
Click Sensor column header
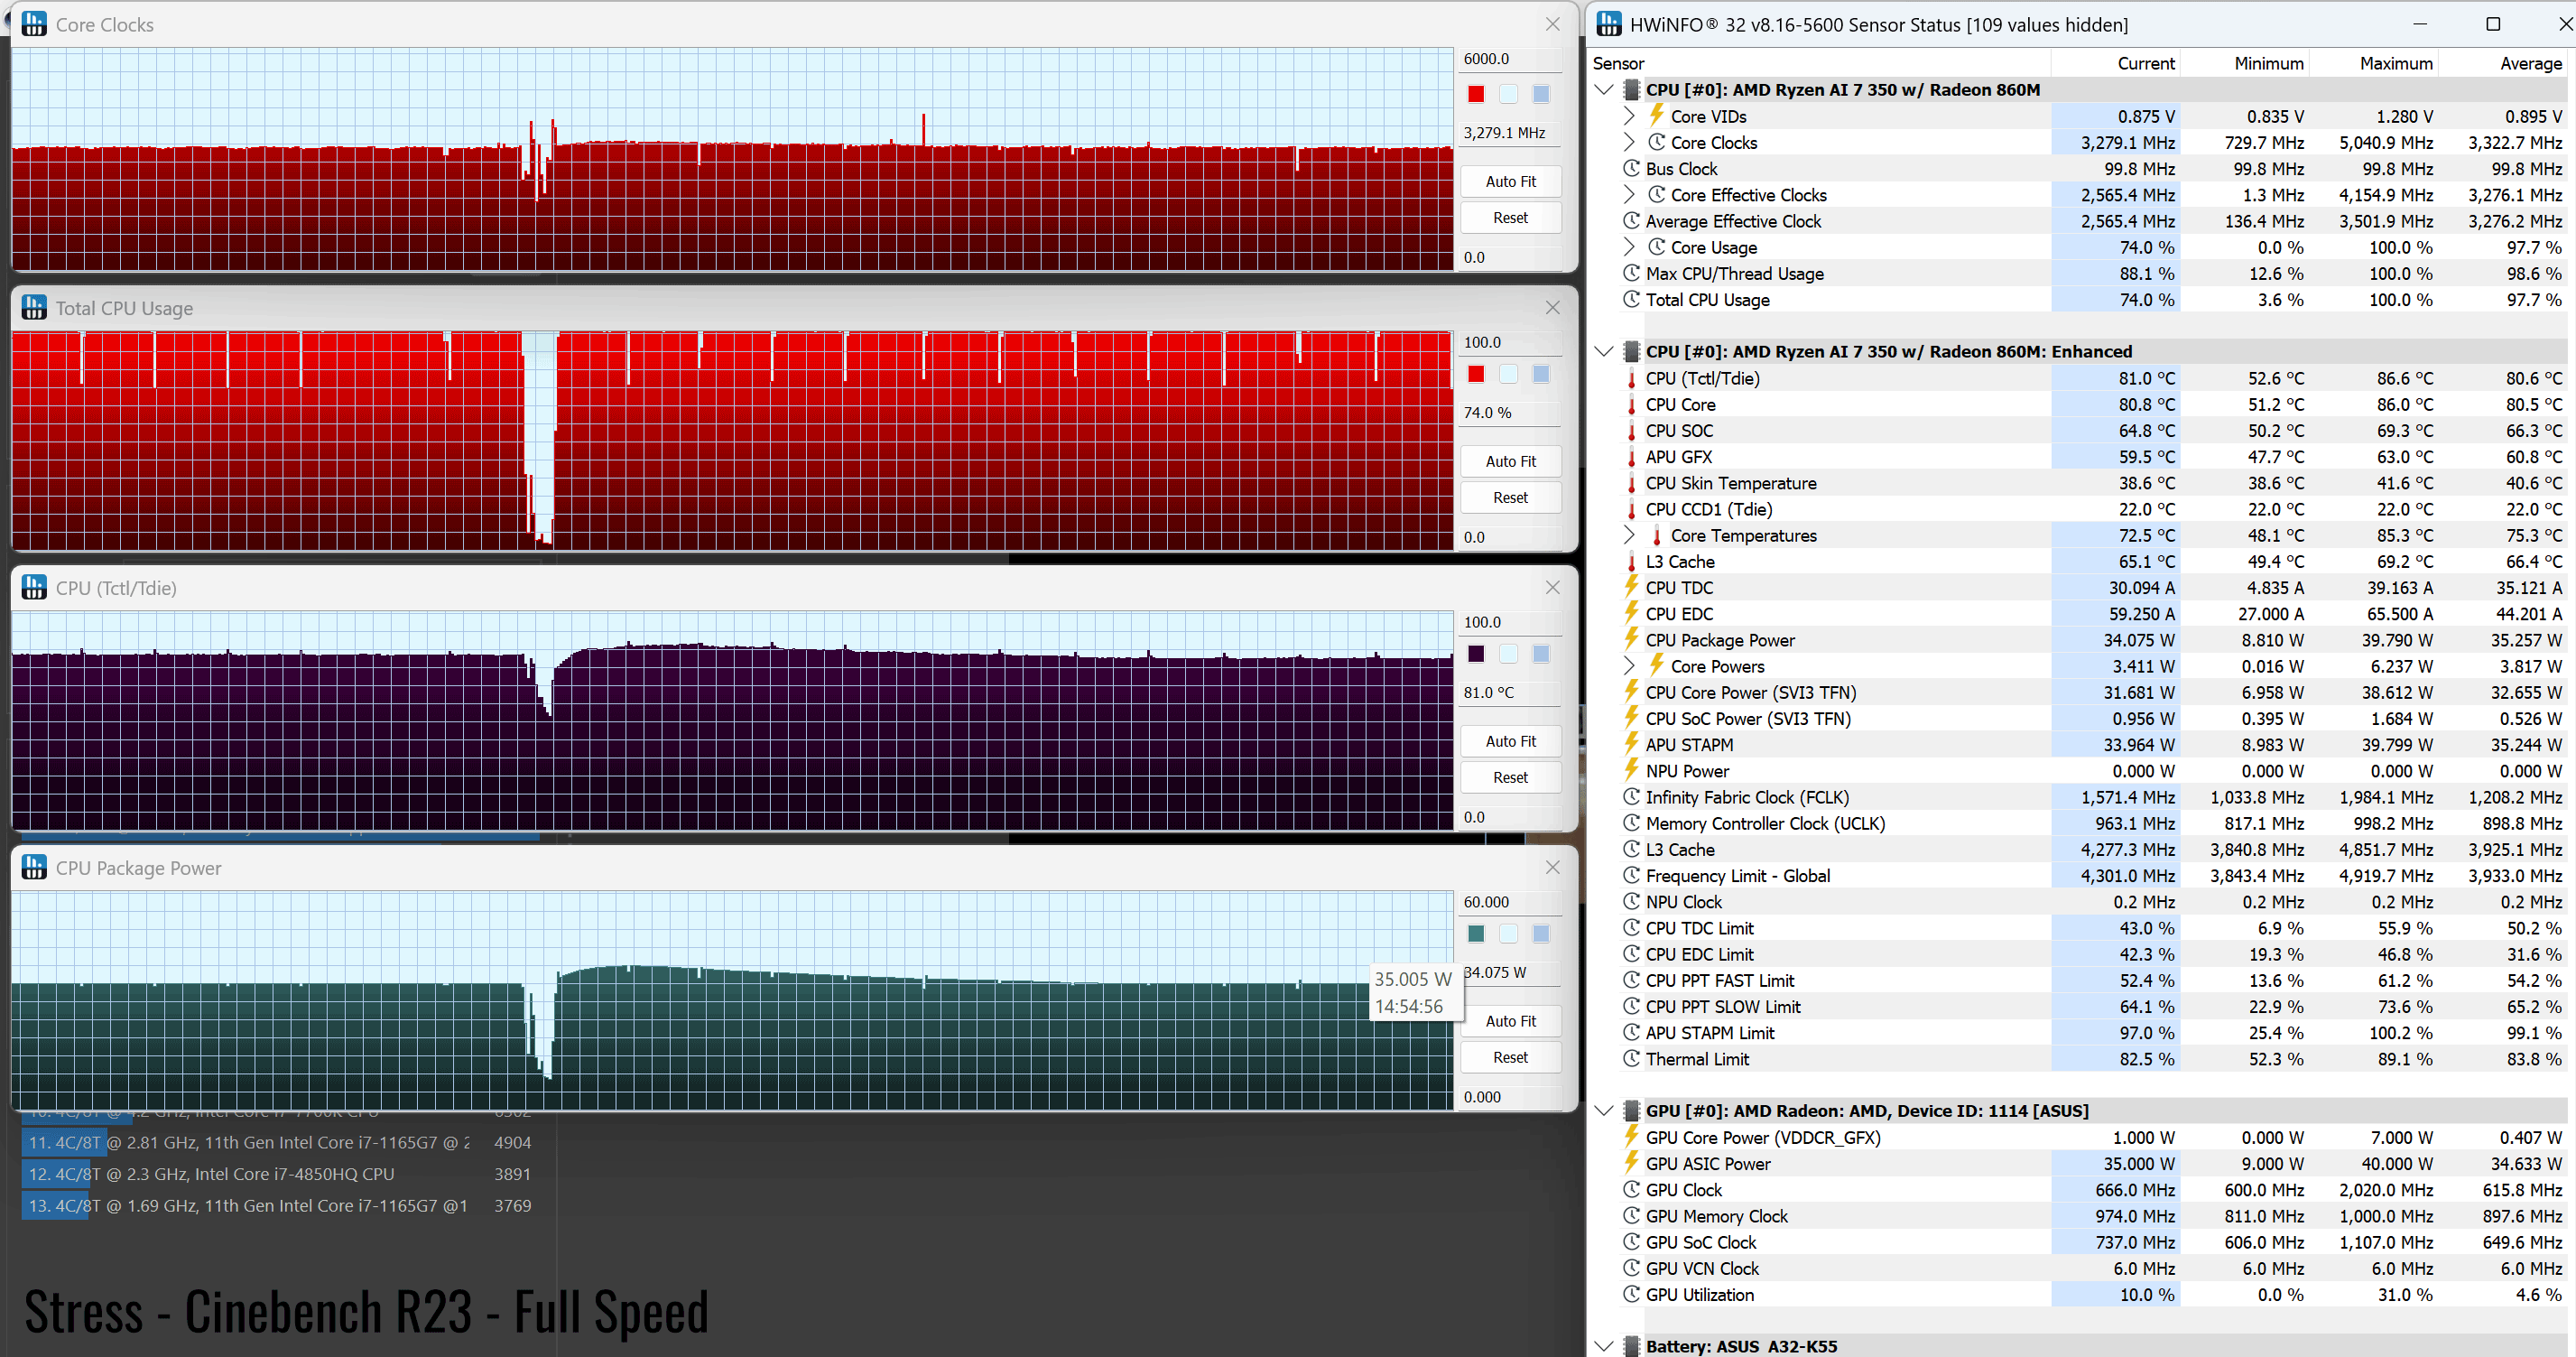(x=1820, y=63)
